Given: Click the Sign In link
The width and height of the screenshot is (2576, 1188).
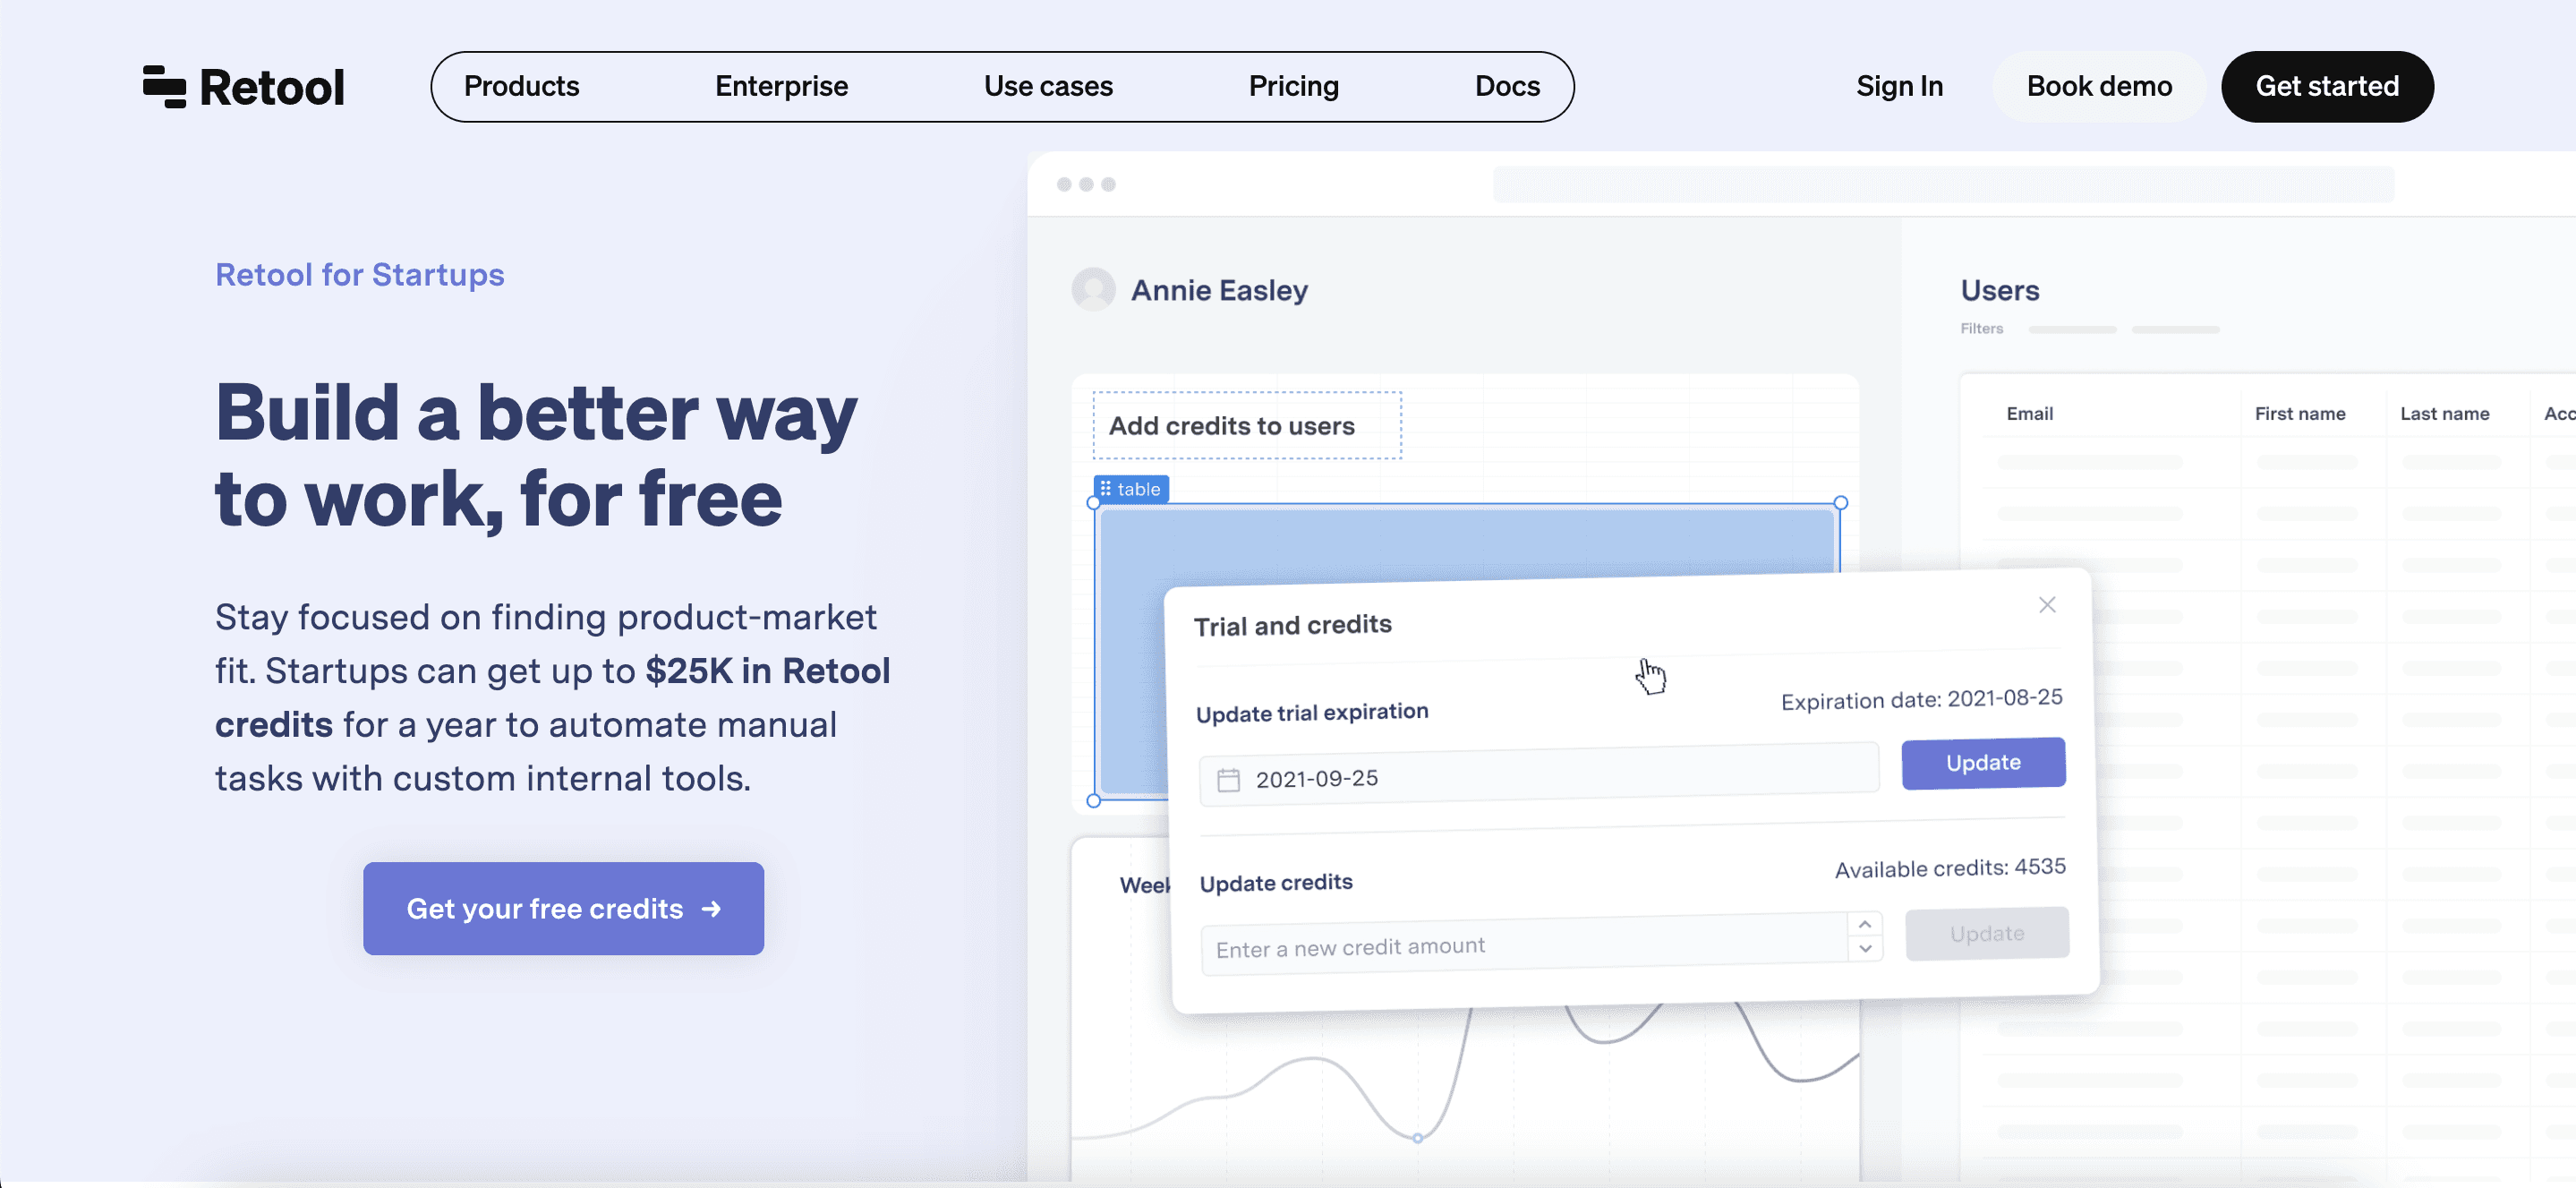Looking at the screenshot, I should (1899, 87).
